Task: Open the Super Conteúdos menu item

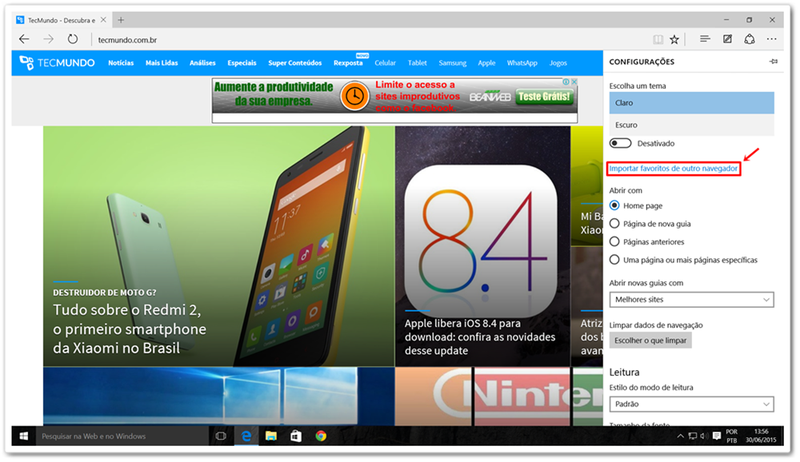Action: click(x=295, y=63)
